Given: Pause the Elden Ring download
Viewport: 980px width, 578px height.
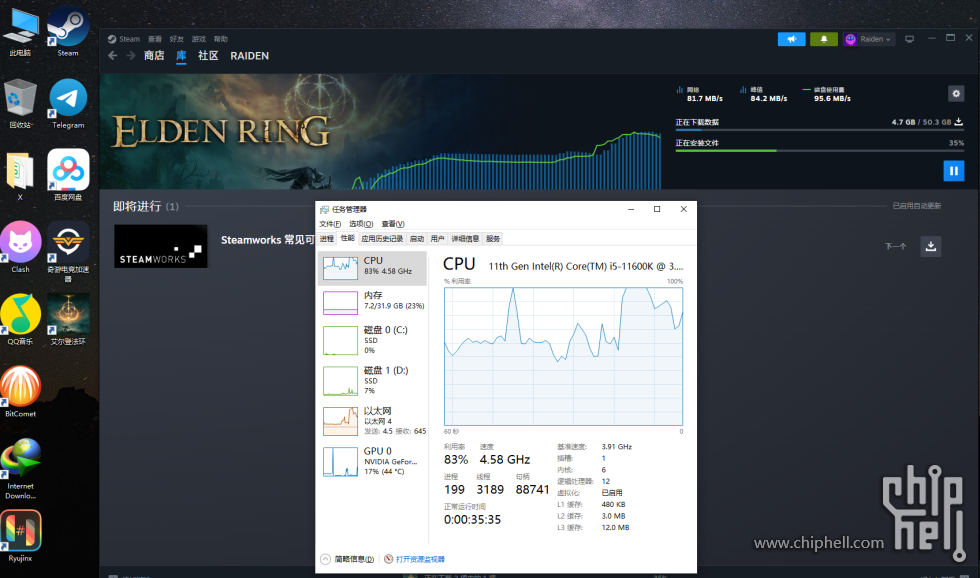Looking at the screenshot, I should (954, 171).
